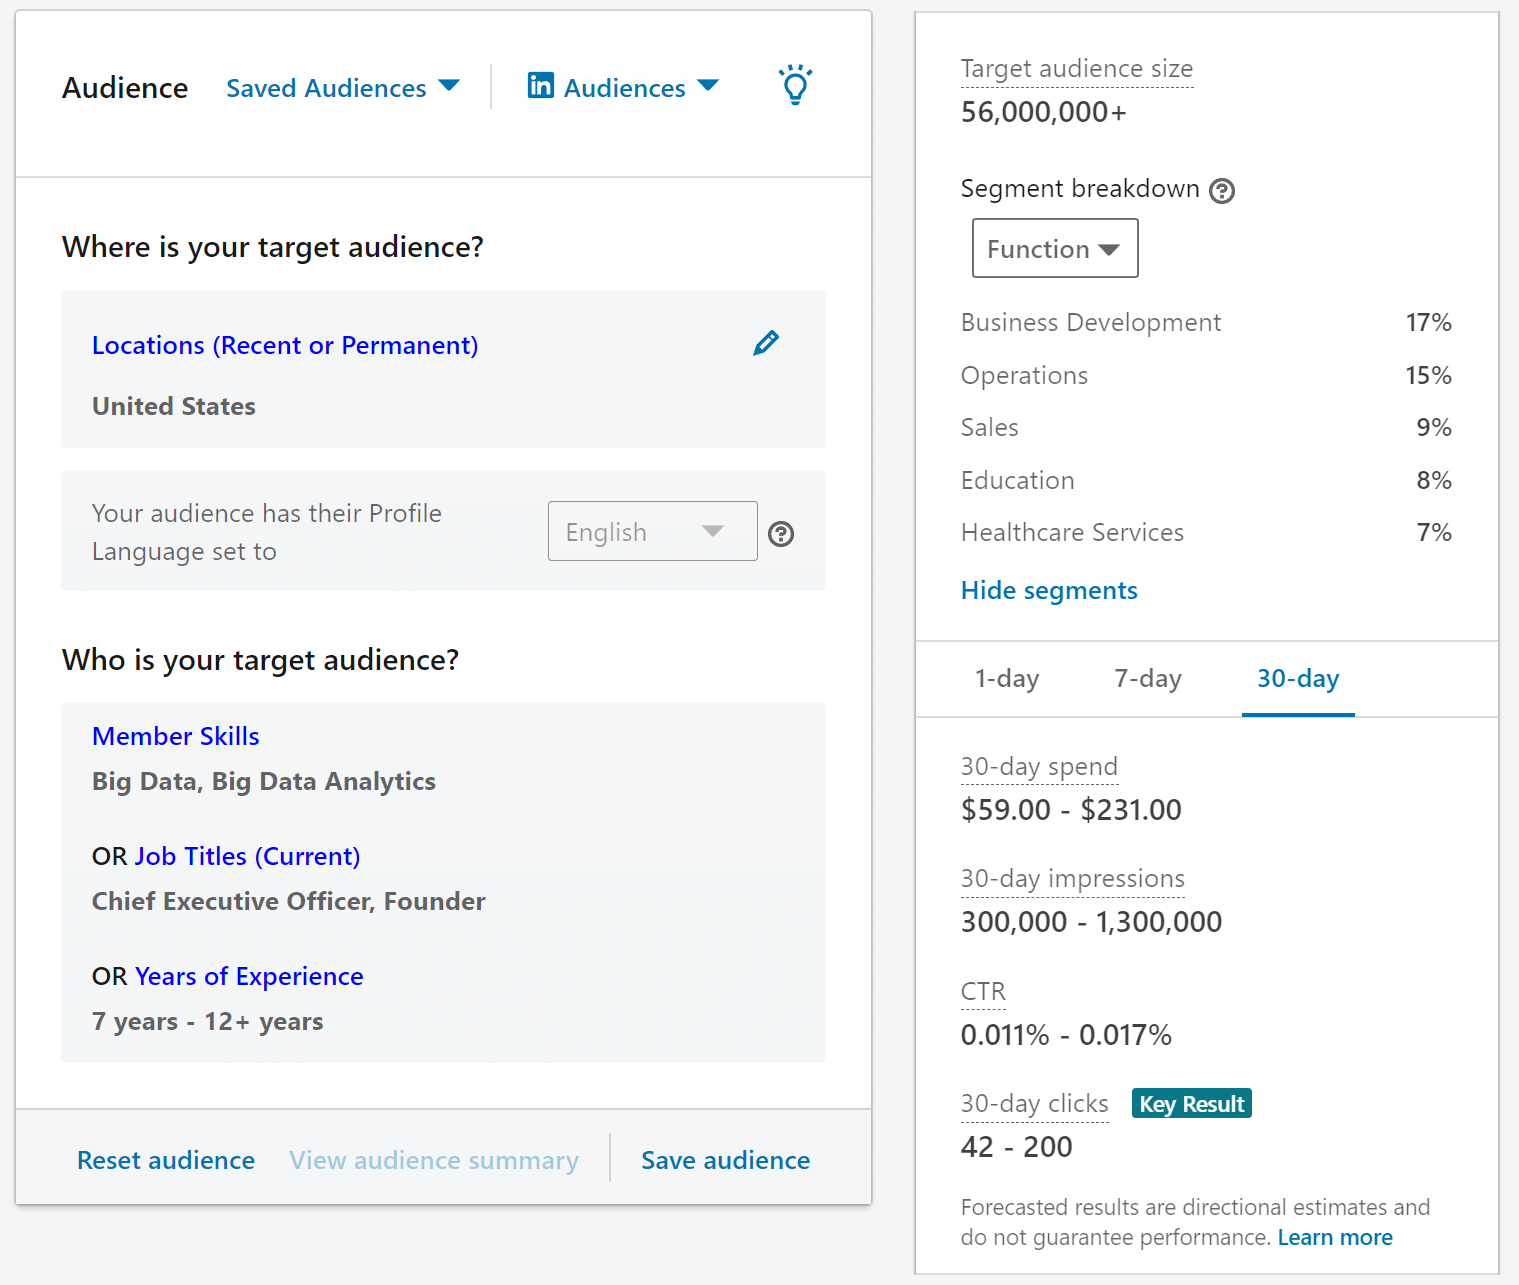Screen dimensions: 1519x1285
Task: Select the 30-day forecast tab
Action: click(x=1297, y=678)
